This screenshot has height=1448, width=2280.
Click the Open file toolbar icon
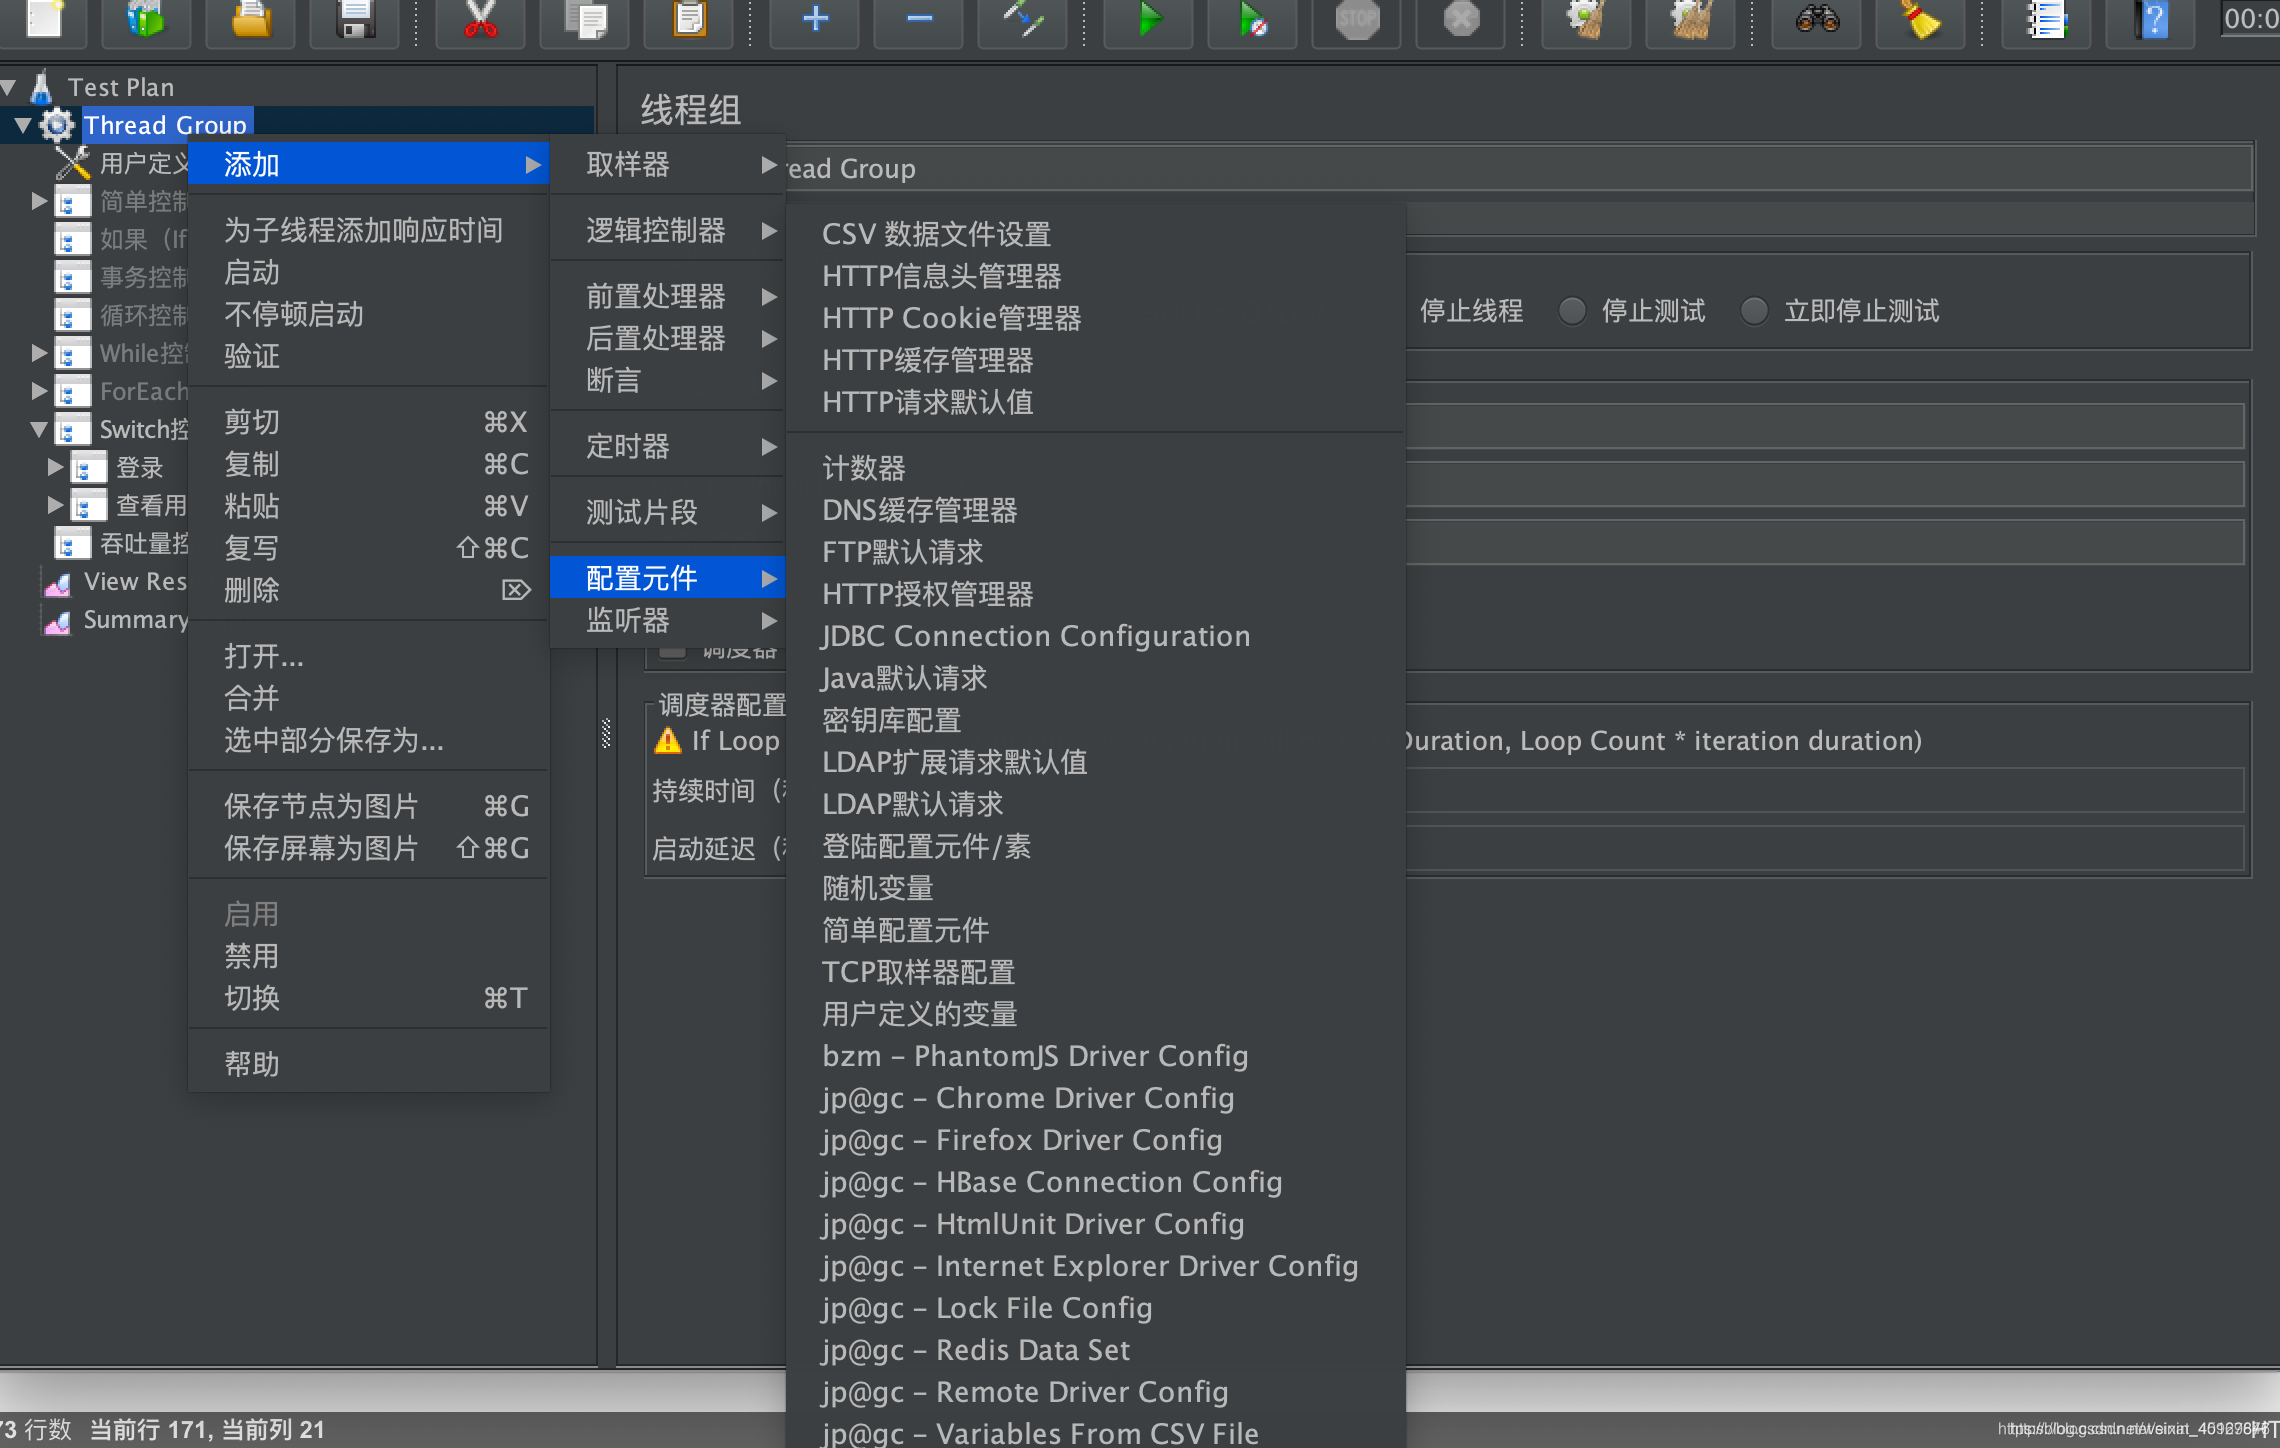251,18
